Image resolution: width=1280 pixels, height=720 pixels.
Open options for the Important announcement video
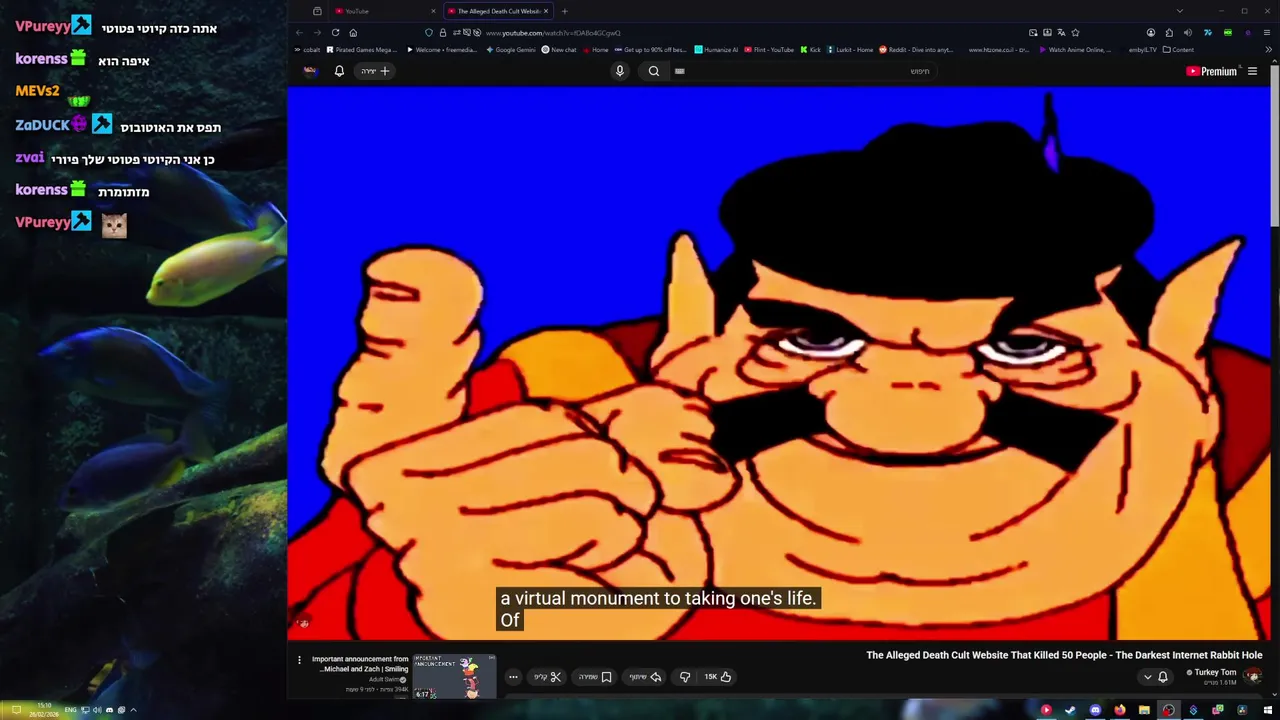(x=299, y=660)
